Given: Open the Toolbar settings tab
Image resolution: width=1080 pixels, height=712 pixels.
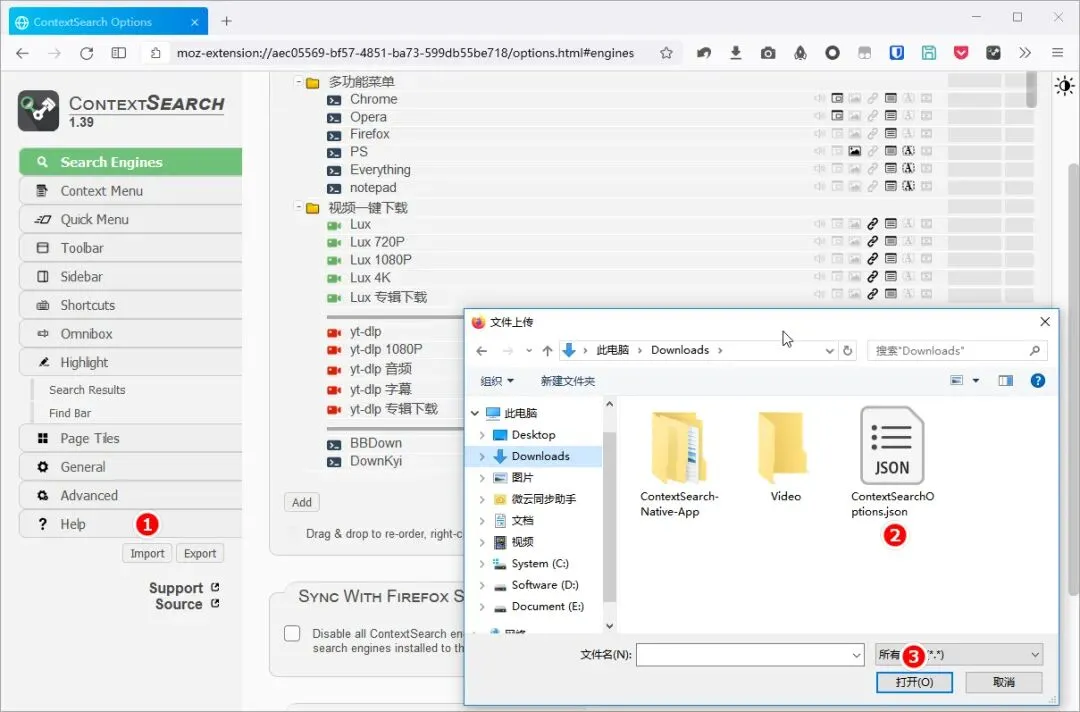Looking at the screenshot, I should pyautogui.click(x=131, y=248).
